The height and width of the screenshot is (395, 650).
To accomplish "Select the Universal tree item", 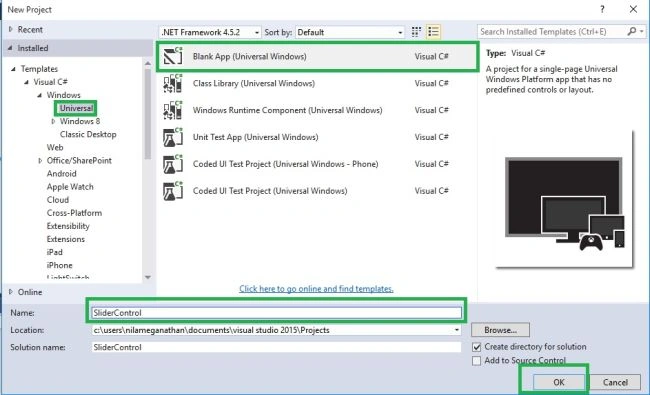I will [76, 108].
